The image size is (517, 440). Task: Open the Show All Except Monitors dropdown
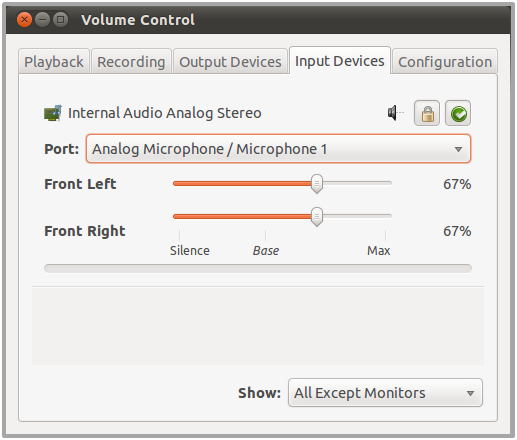click(385, 393)
